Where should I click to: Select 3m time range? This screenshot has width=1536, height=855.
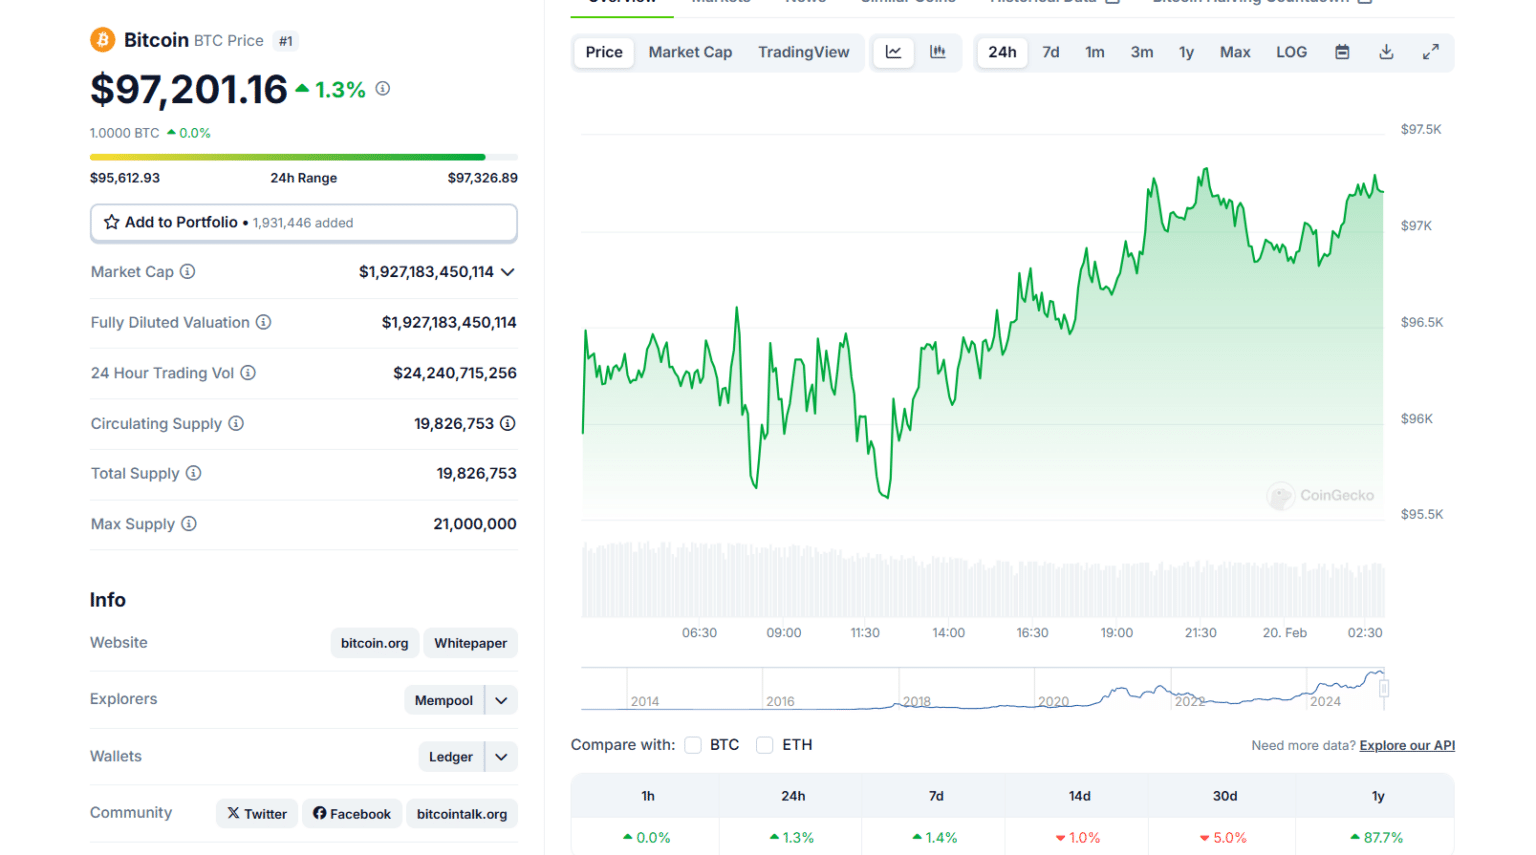pyautogui.click(x=1142, y=52)
